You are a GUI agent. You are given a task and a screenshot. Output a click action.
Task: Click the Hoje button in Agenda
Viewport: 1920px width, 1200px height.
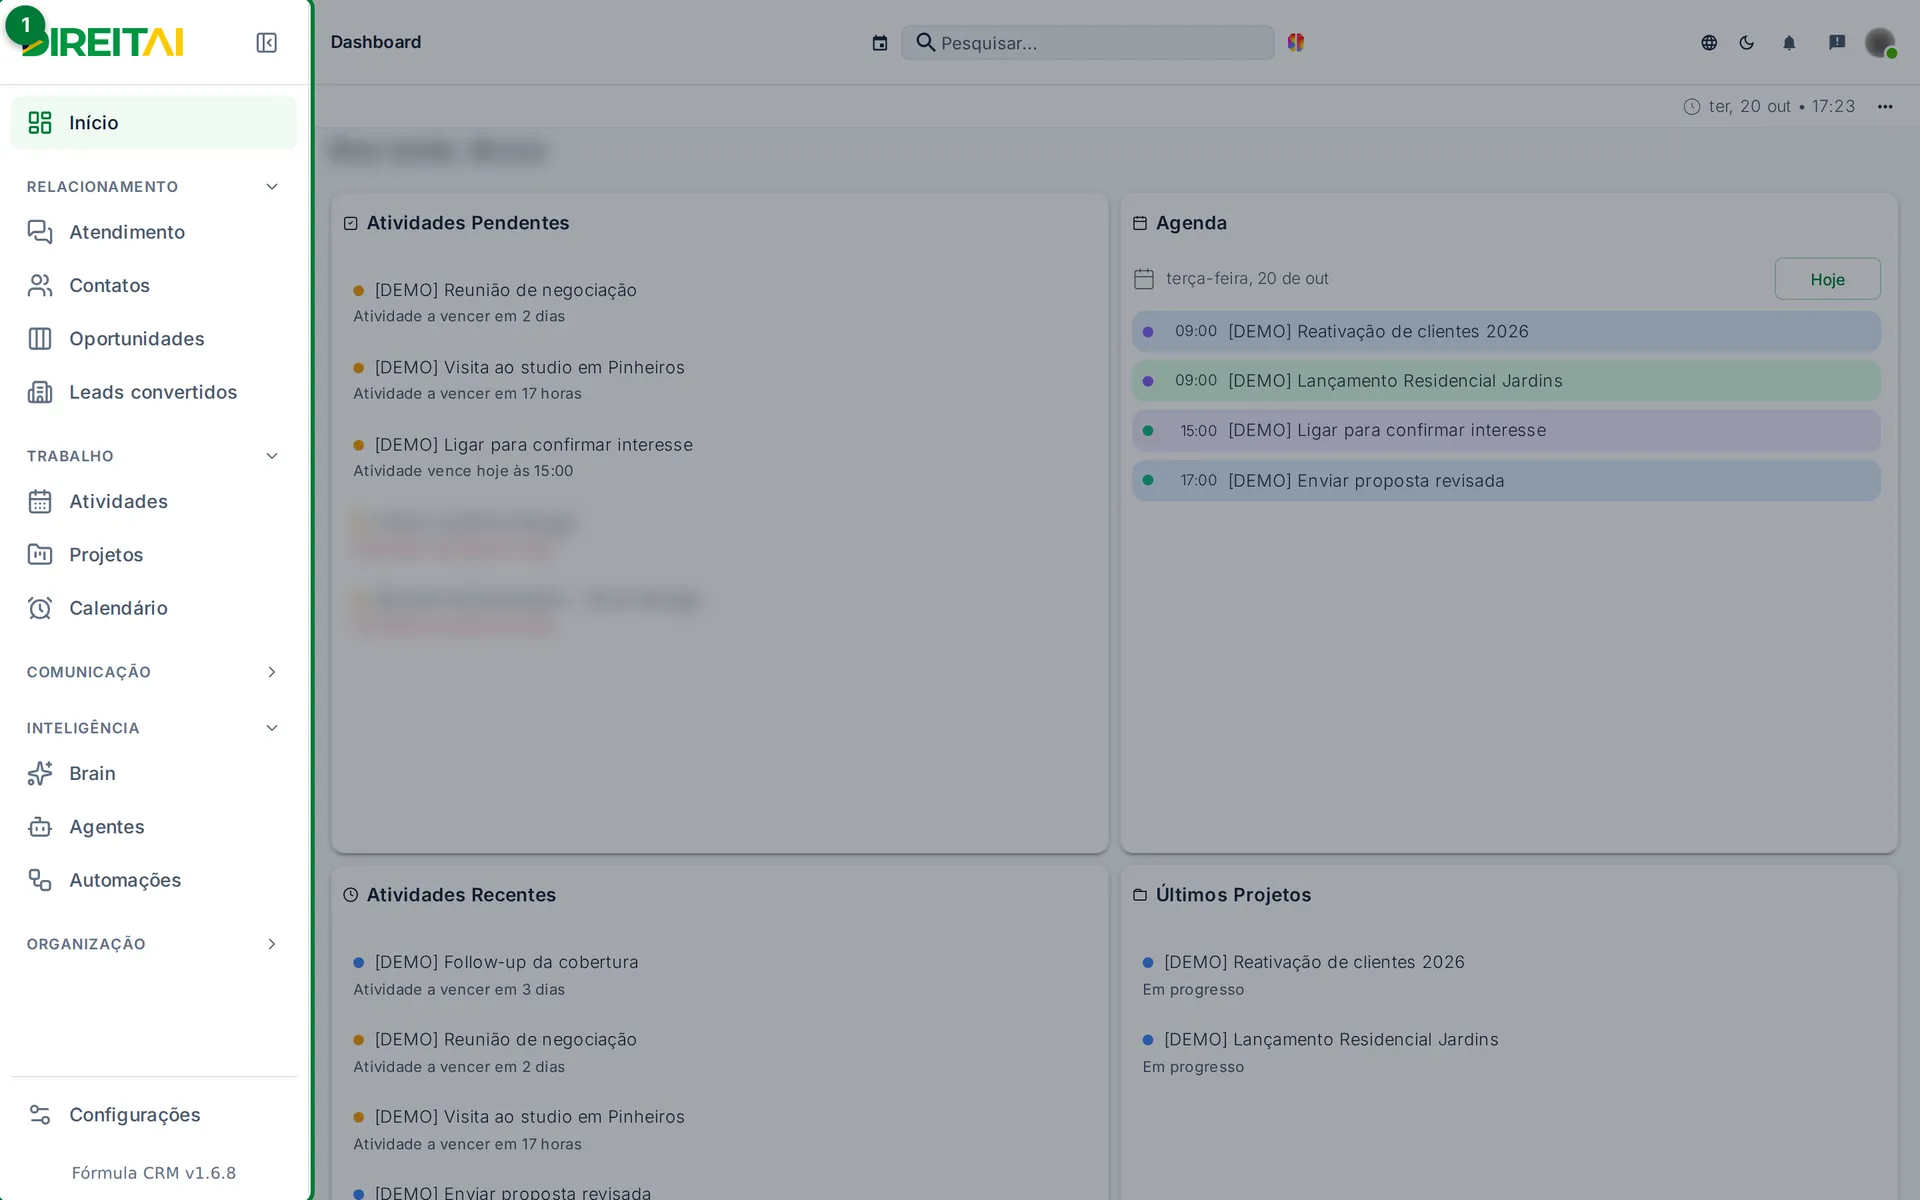point(1827,279)
